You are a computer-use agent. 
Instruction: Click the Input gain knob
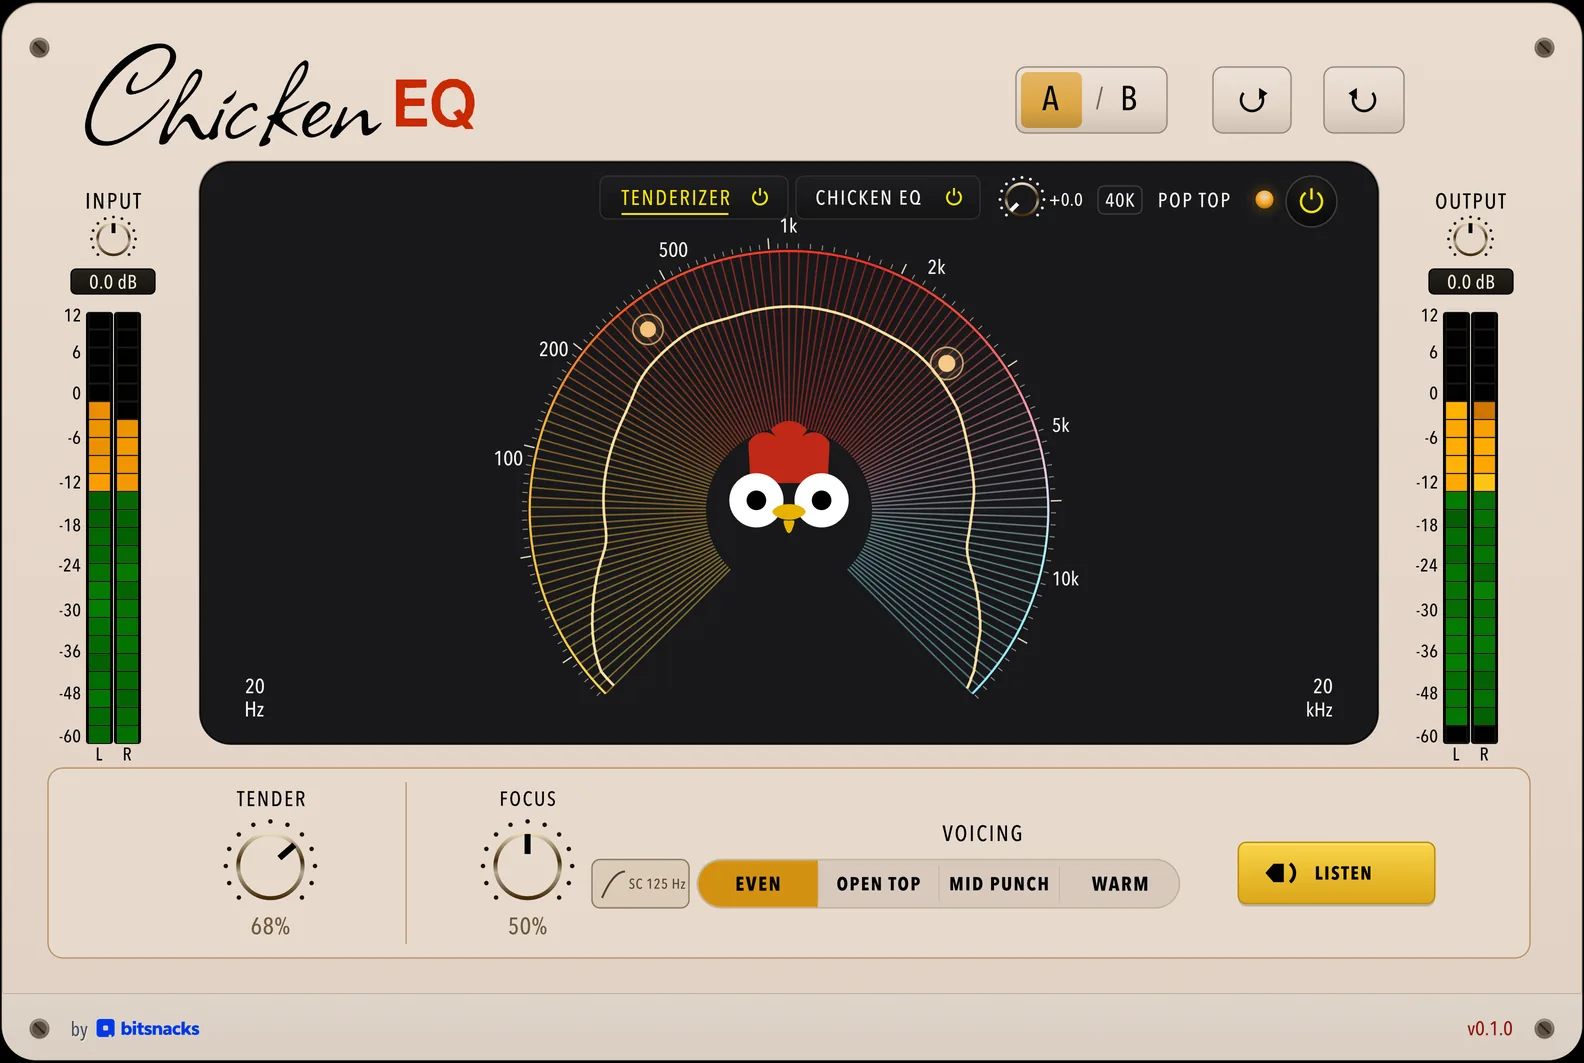pos(113,239)
